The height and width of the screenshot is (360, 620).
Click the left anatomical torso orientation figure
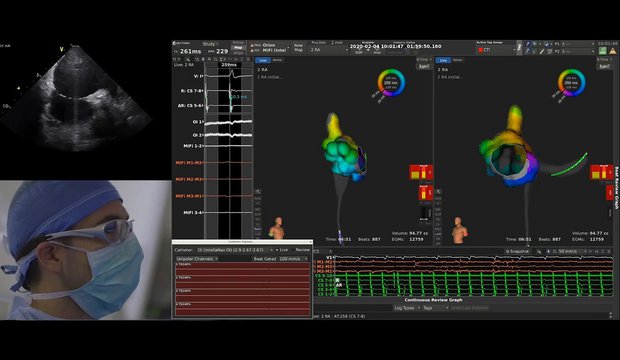277,228
